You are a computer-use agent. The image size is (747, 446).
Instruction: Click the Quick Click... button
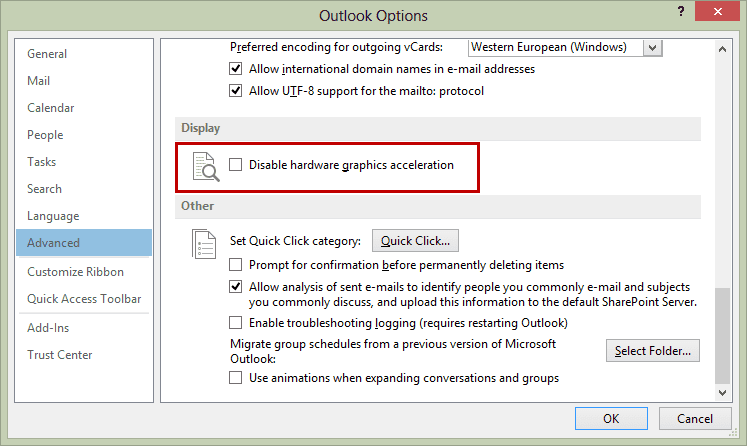coord(415,241)
